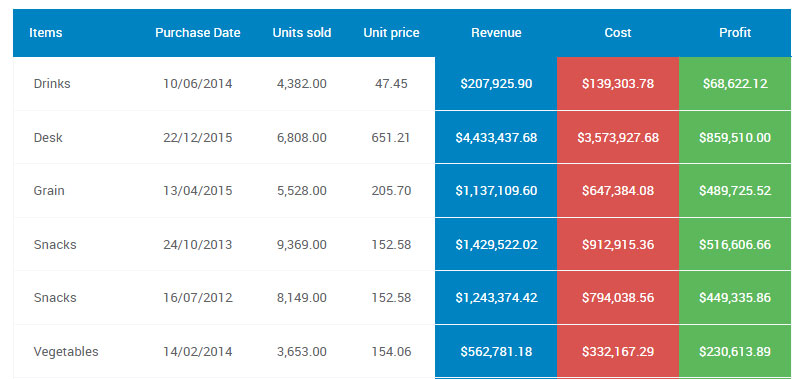Sort by the Items column header

click(45, 33)
